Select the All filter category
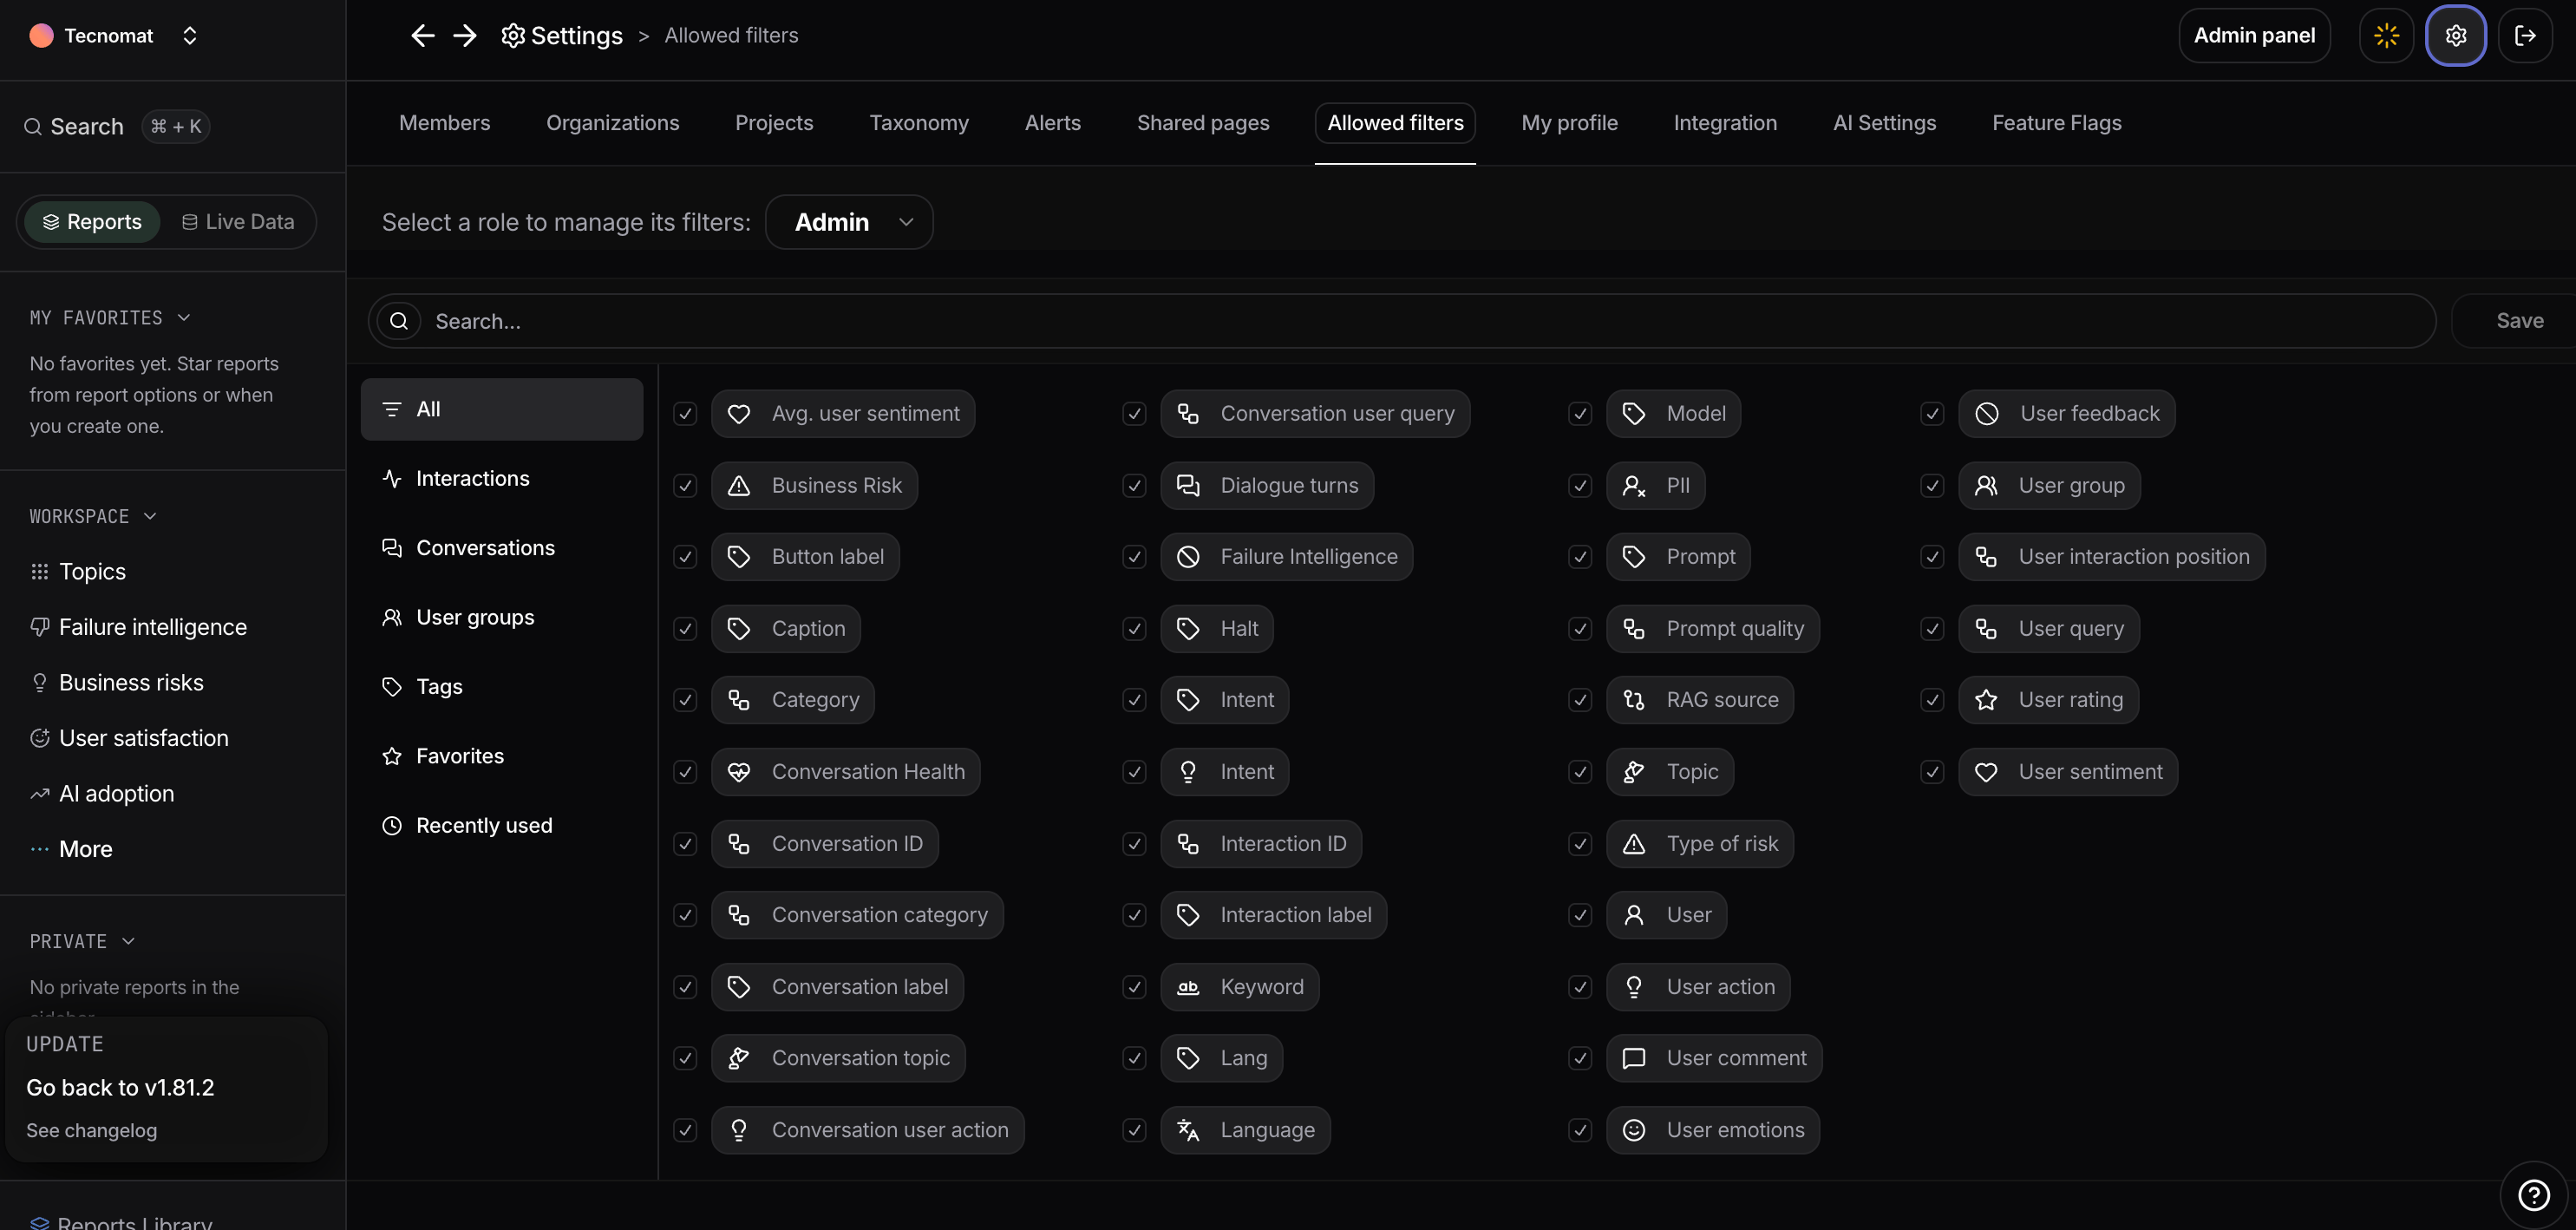2576x1230 pixels. pos(502,409)
